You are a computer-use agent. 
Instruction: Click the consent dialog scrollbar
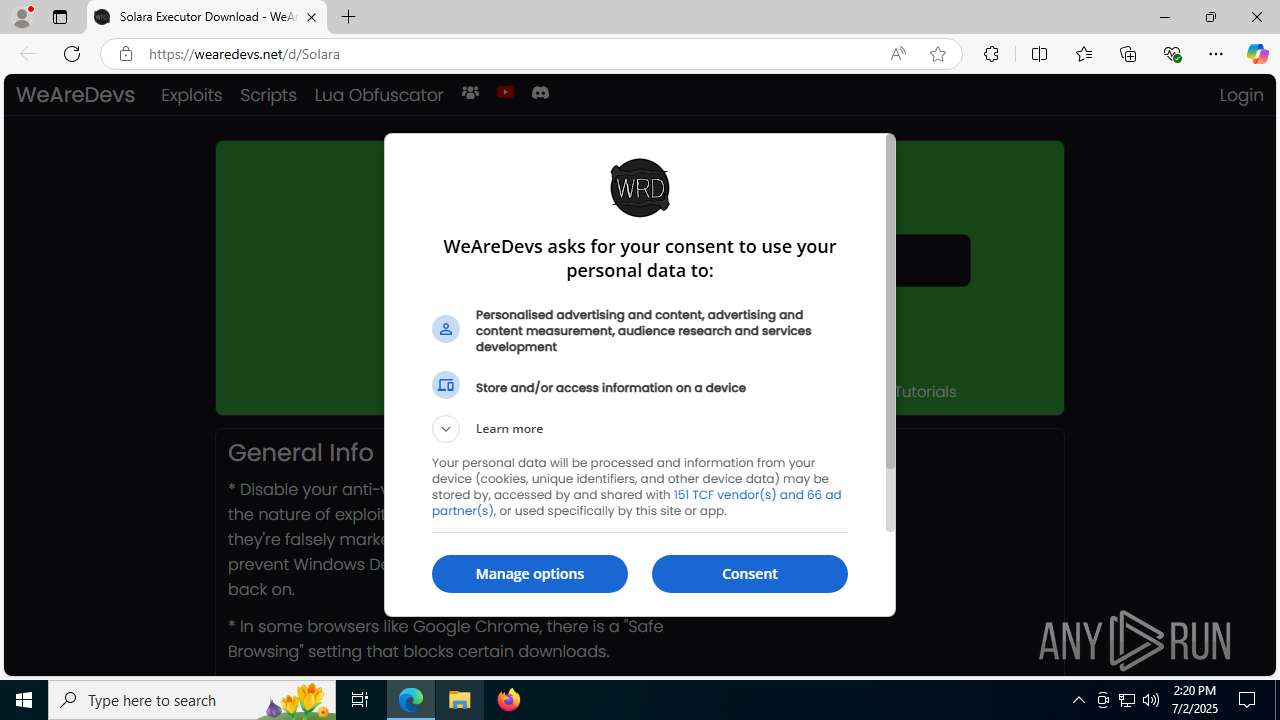coord(890,302)
